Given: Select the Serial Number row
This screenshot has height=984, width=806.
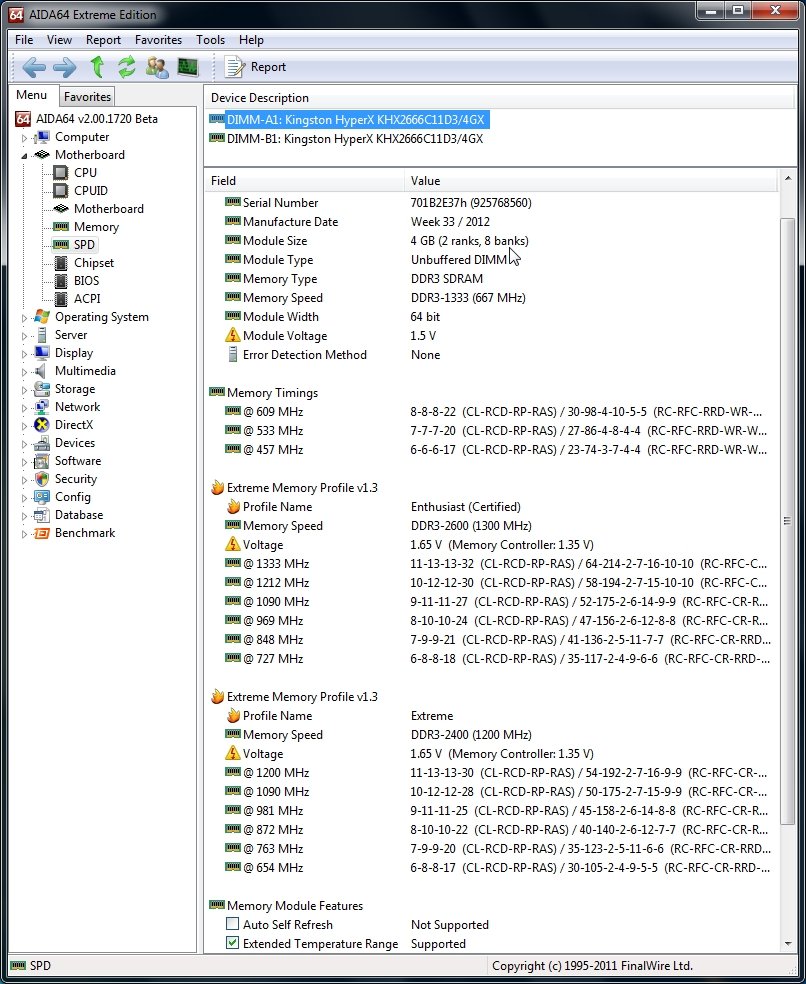Looking at the screenshot, I should 493,203.
